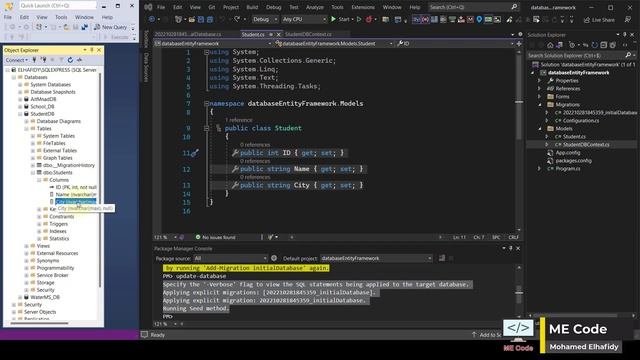Click clear console icon in Package Manager Console
640x360 pixels.
pos(442,258)
